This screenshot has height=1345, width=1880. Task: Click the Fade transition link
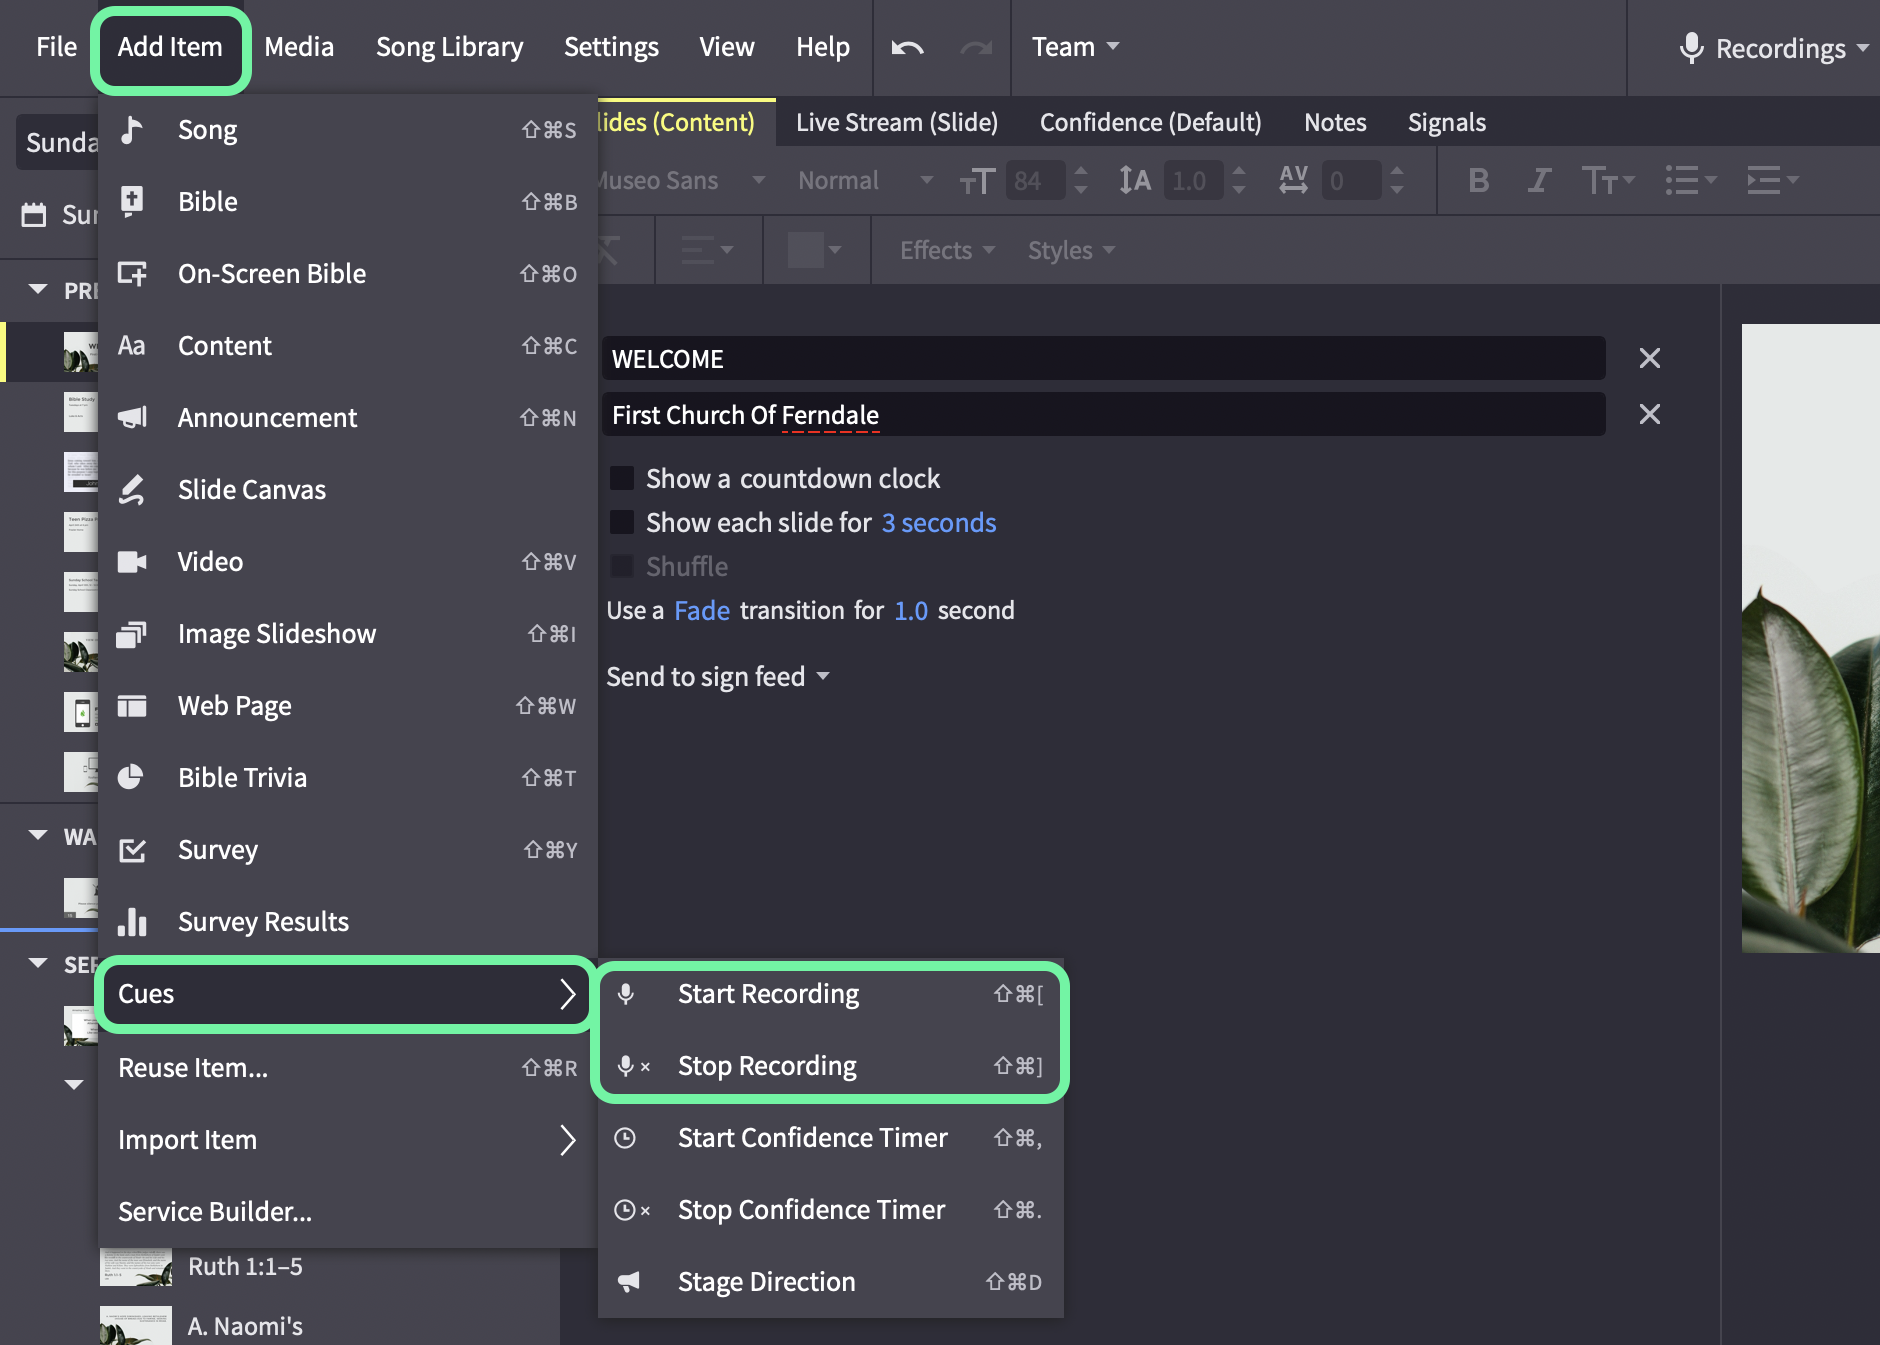coord(702,611)
